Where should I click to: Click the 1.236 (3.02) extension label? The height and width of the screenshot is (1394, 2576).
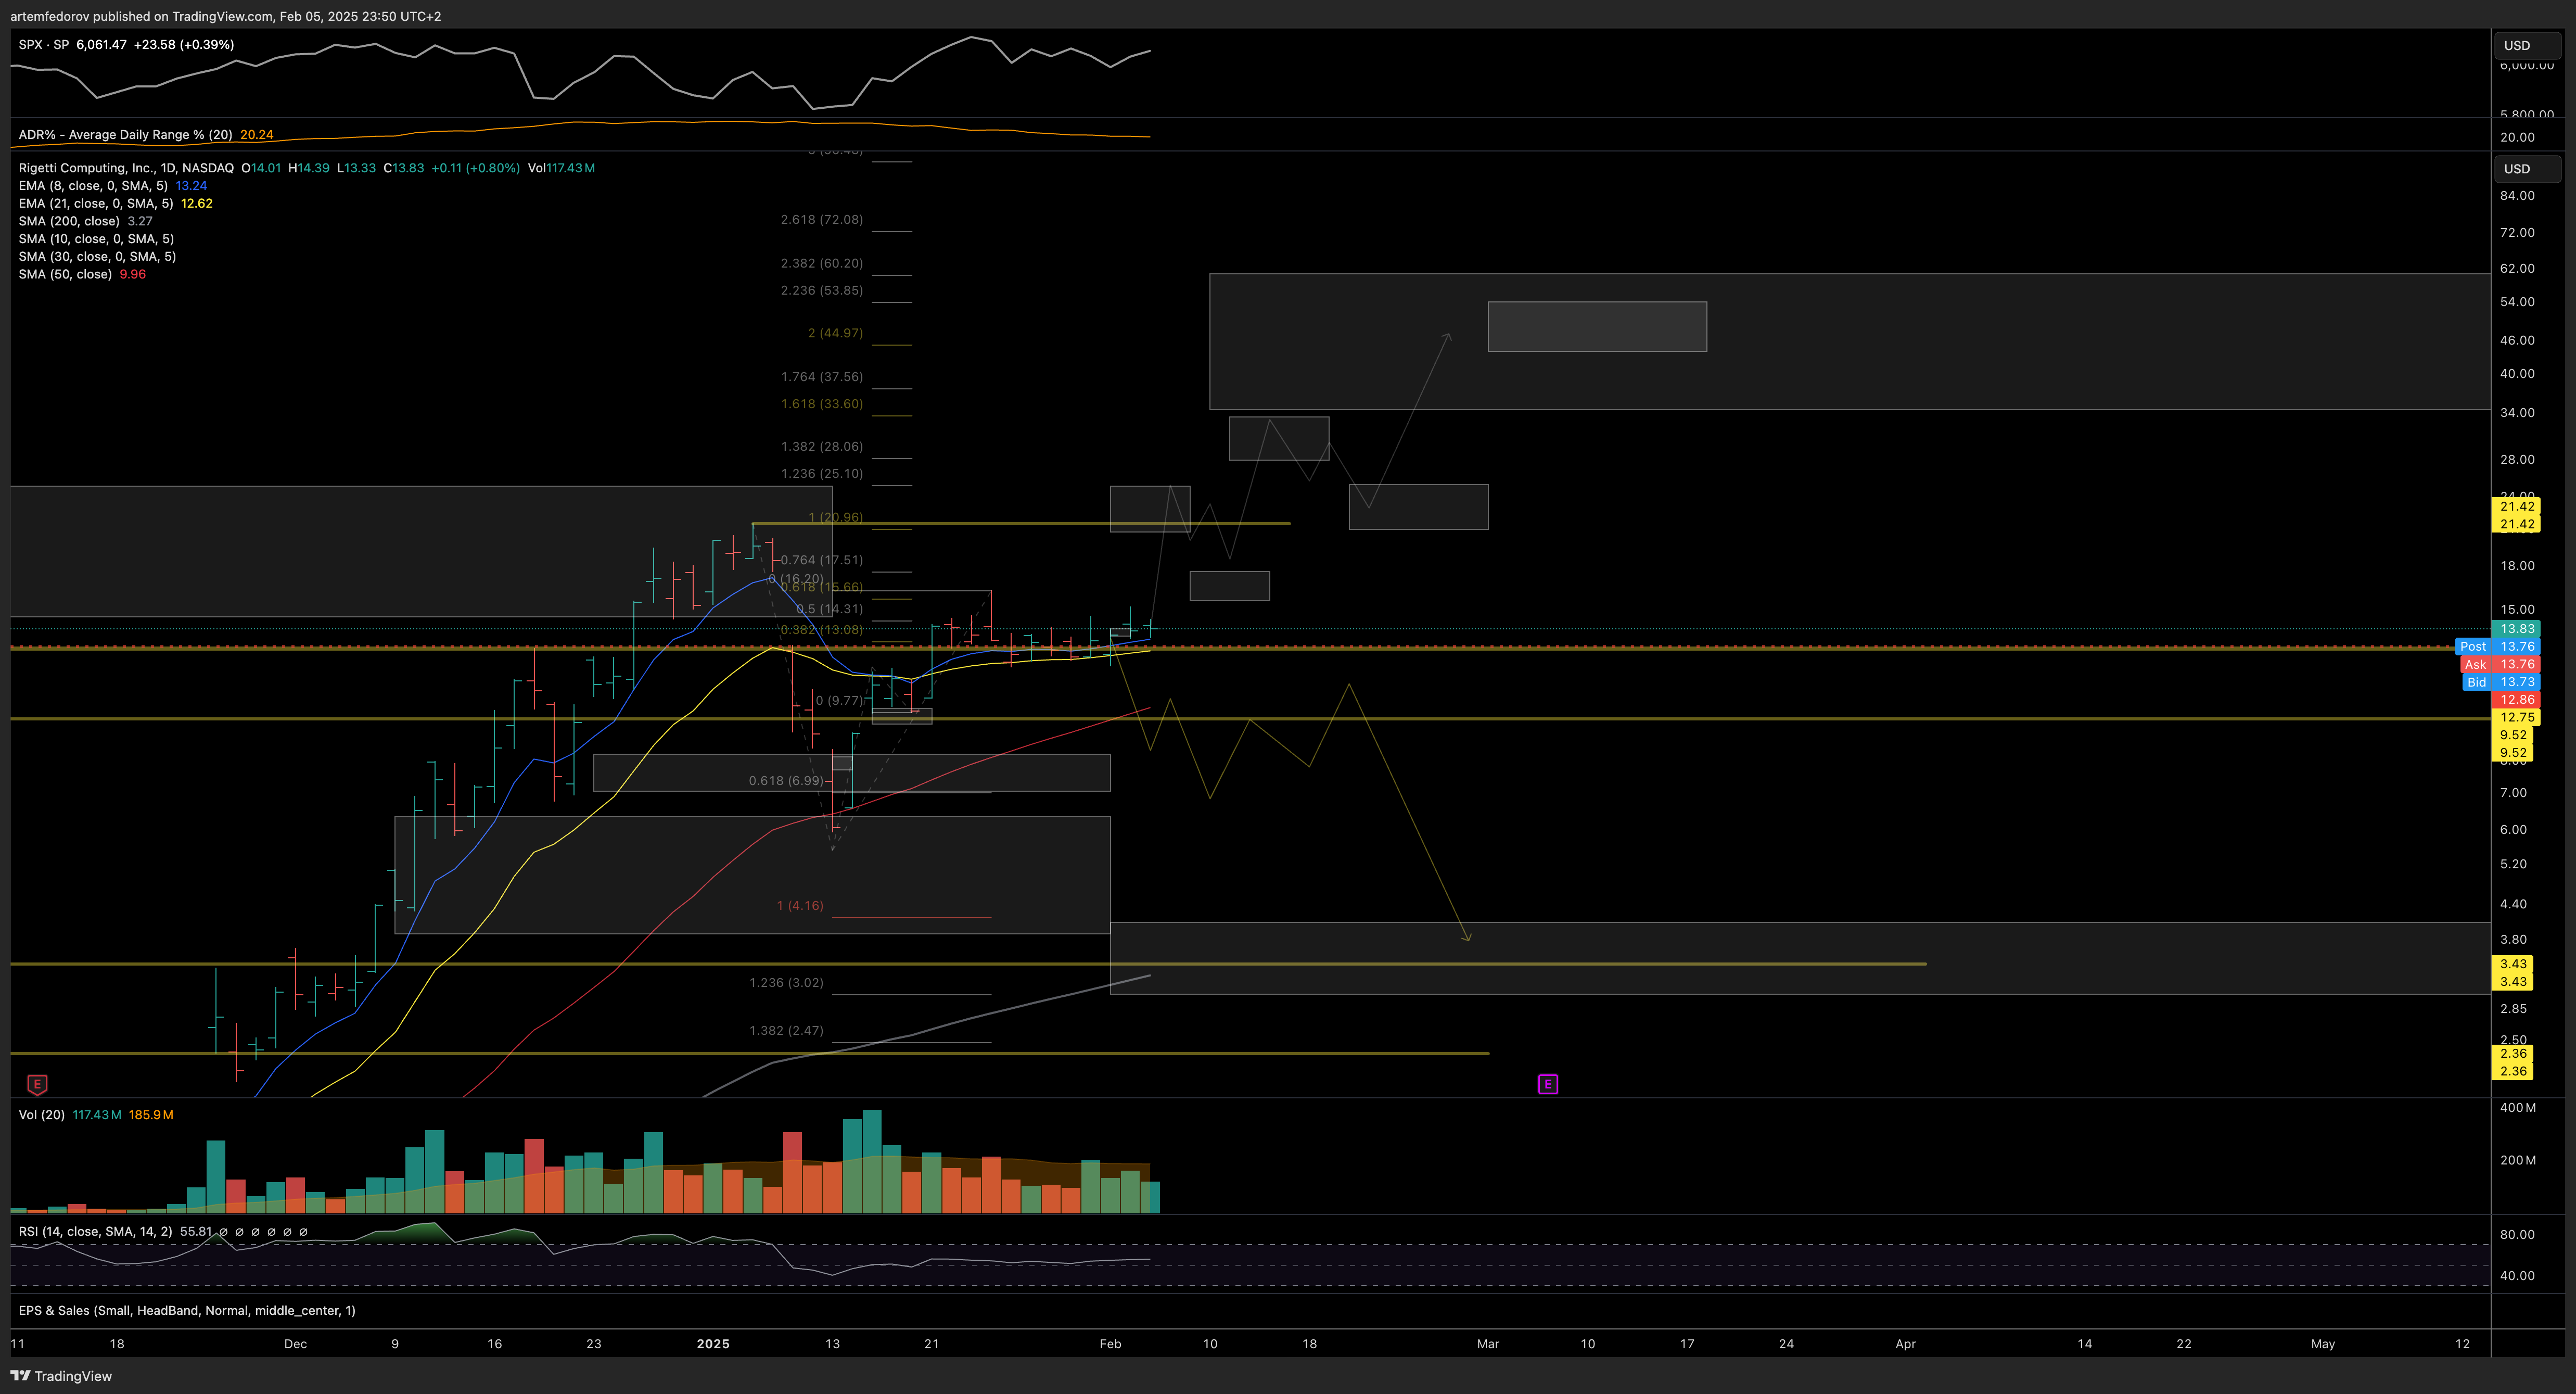[x=786, y=983]
